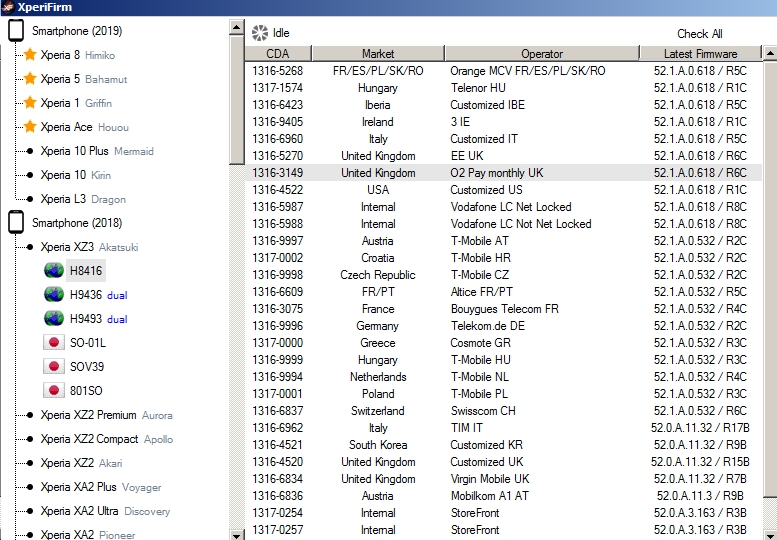Select the Virgin Mobile UK row
Screen dimensions: 777x540
pyautogui.click(x=503, y=479)
